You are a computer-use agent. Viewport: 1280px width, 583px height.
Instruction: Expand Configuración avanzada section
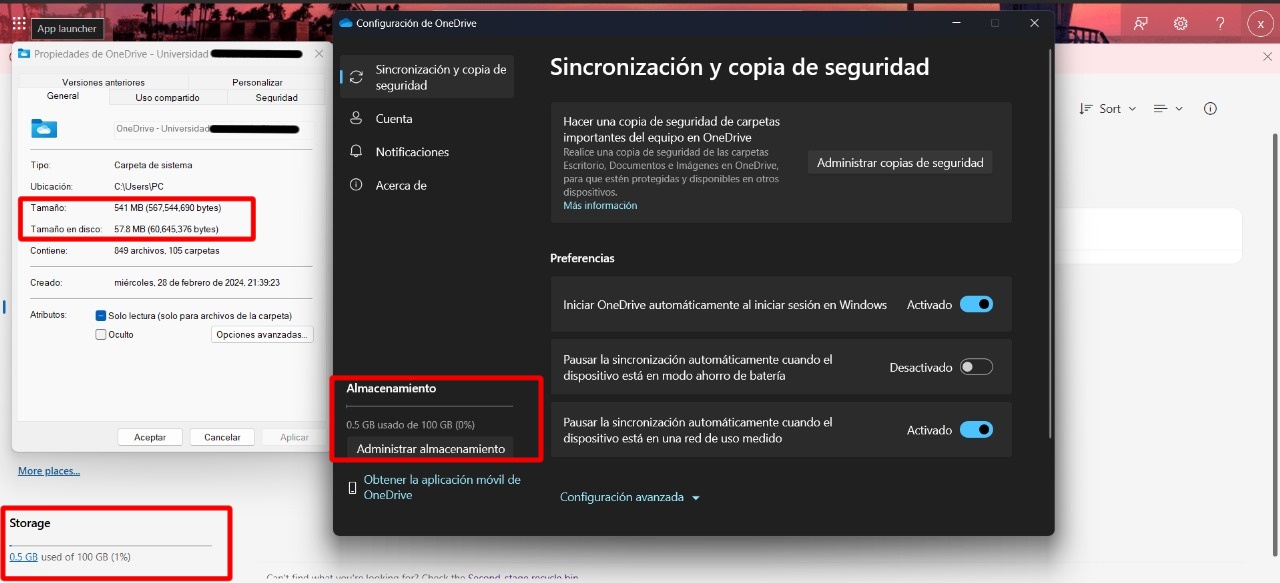(x=629, y=497)
